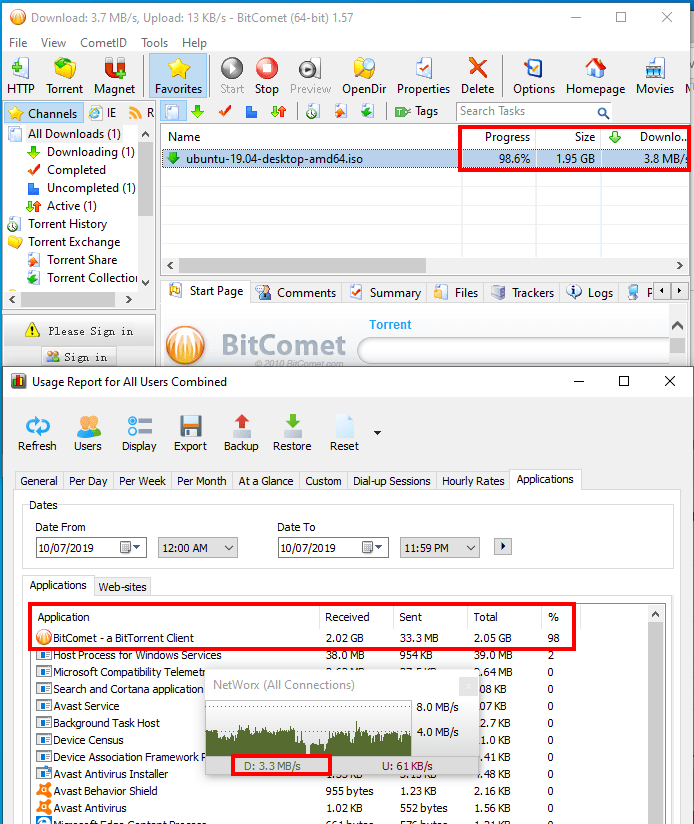This screenshot has height=824, width=694.
Task: Toggle the Favorites star button
Action: point(178,76)
